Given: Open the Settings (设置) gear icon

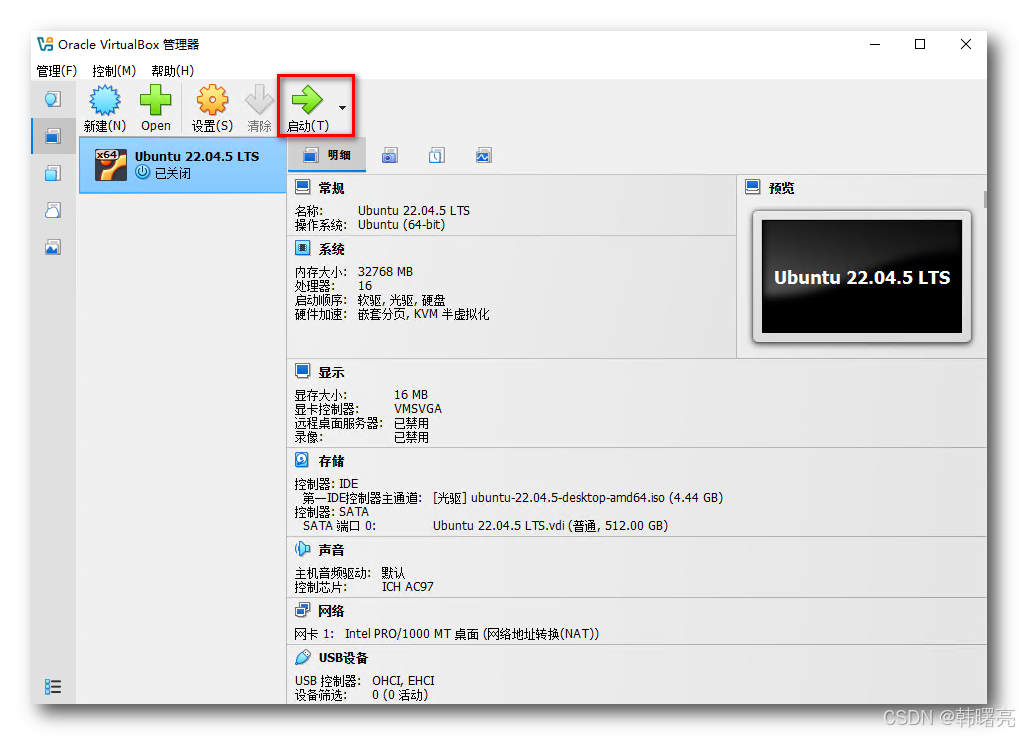Looking at the screenshot, I should click(x=213, y=101).
